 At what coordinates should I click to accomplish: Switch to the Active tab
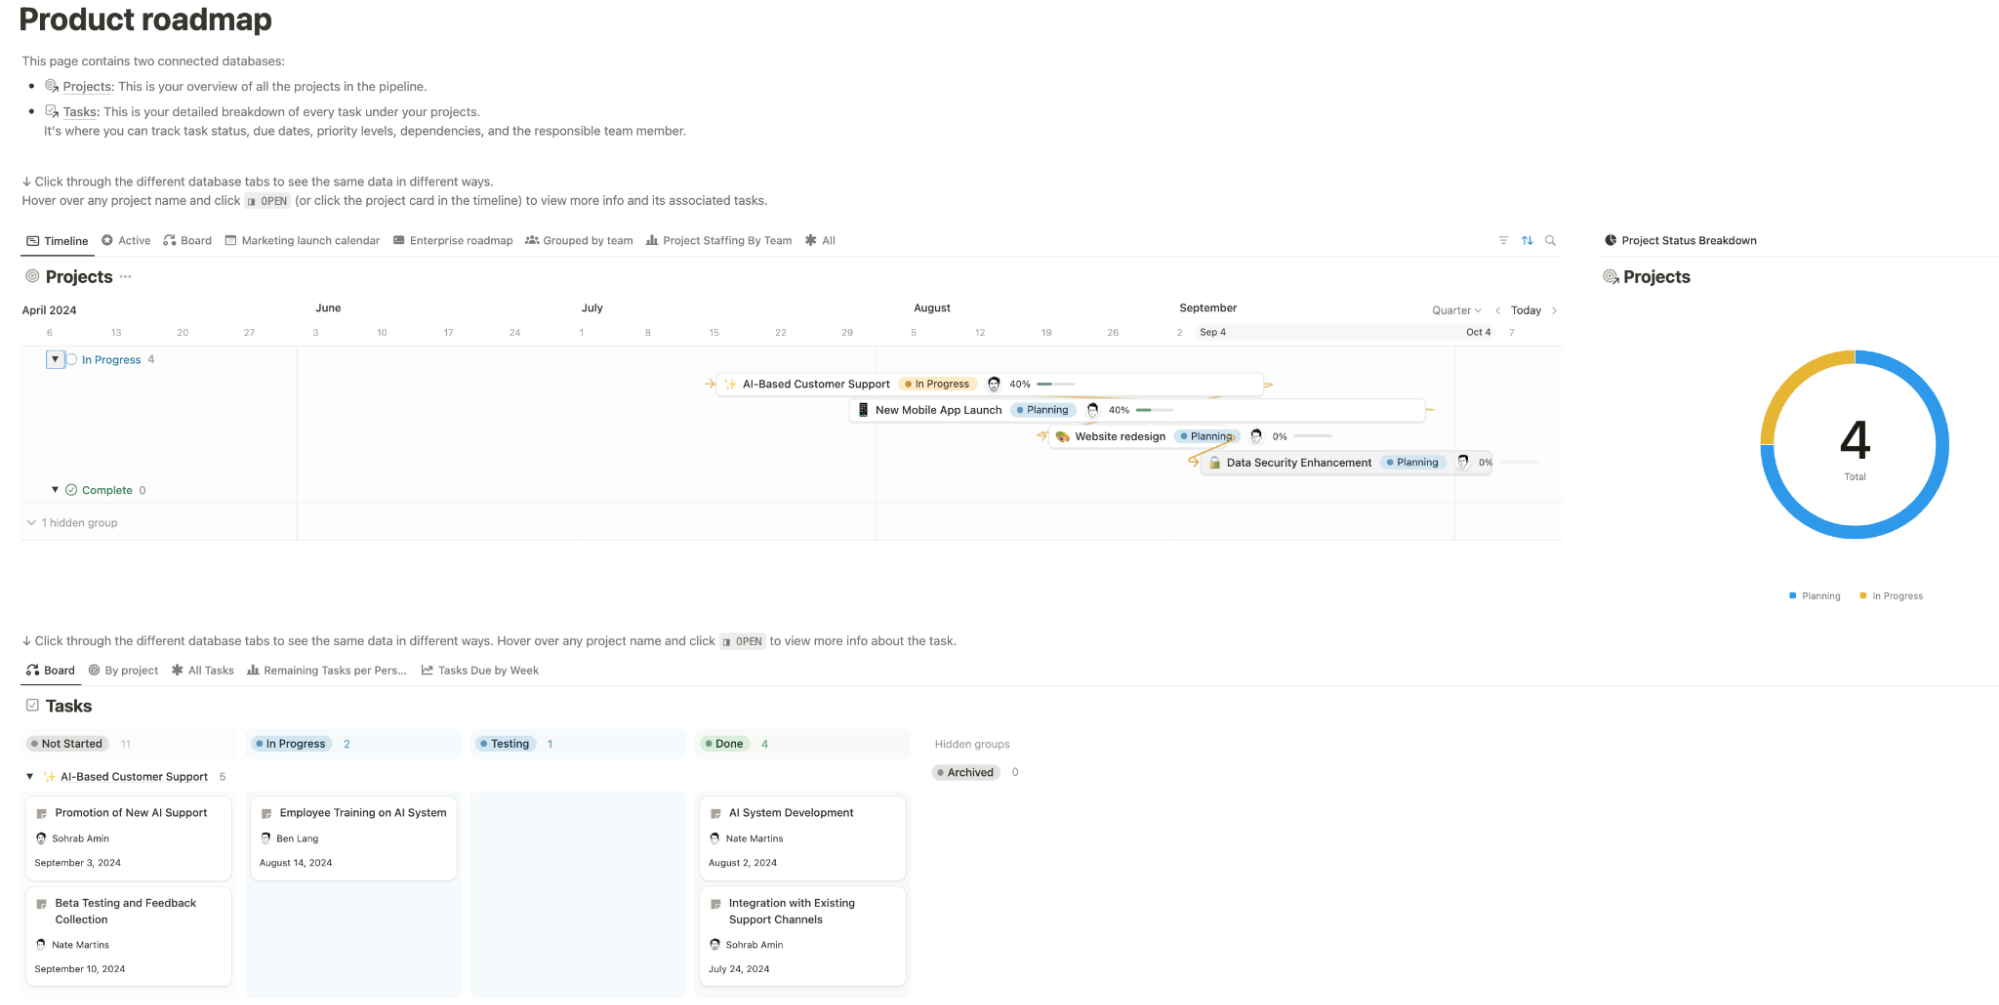[x=126, y=241]
